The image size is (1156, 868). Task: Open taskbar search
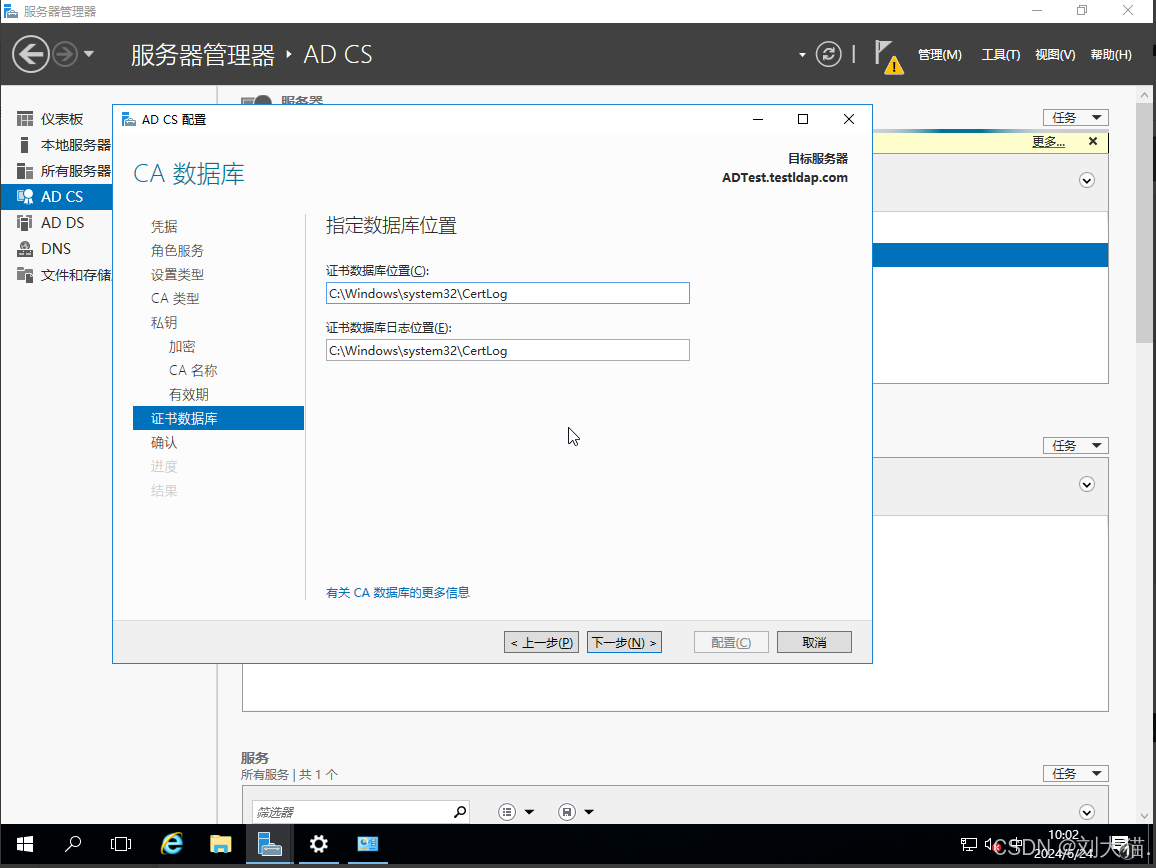click(x=73, y=844)
